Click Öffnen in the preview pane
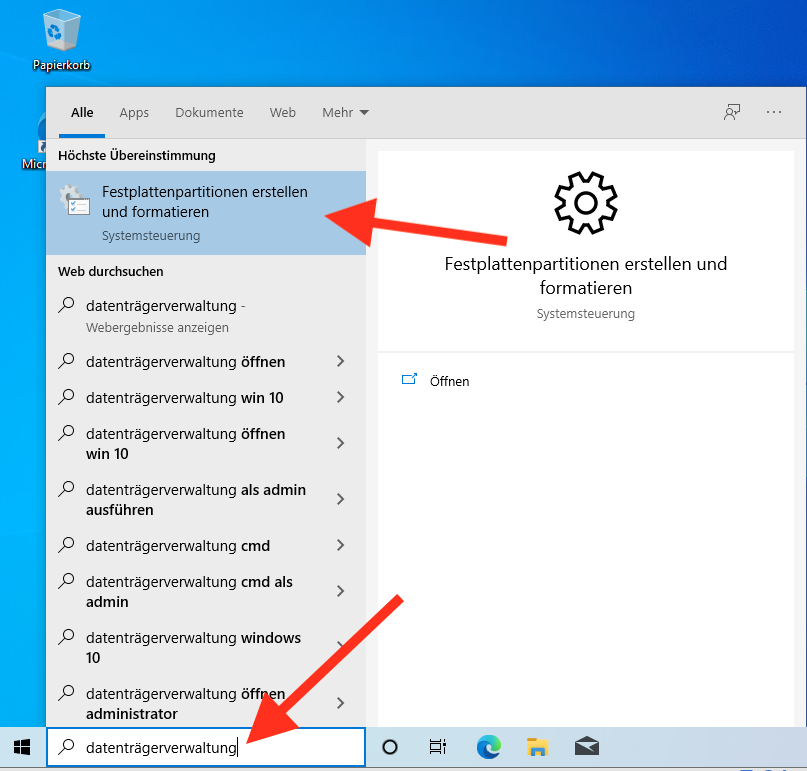The height and width of the screenshot is (771, 807). (x=449, y=381)
